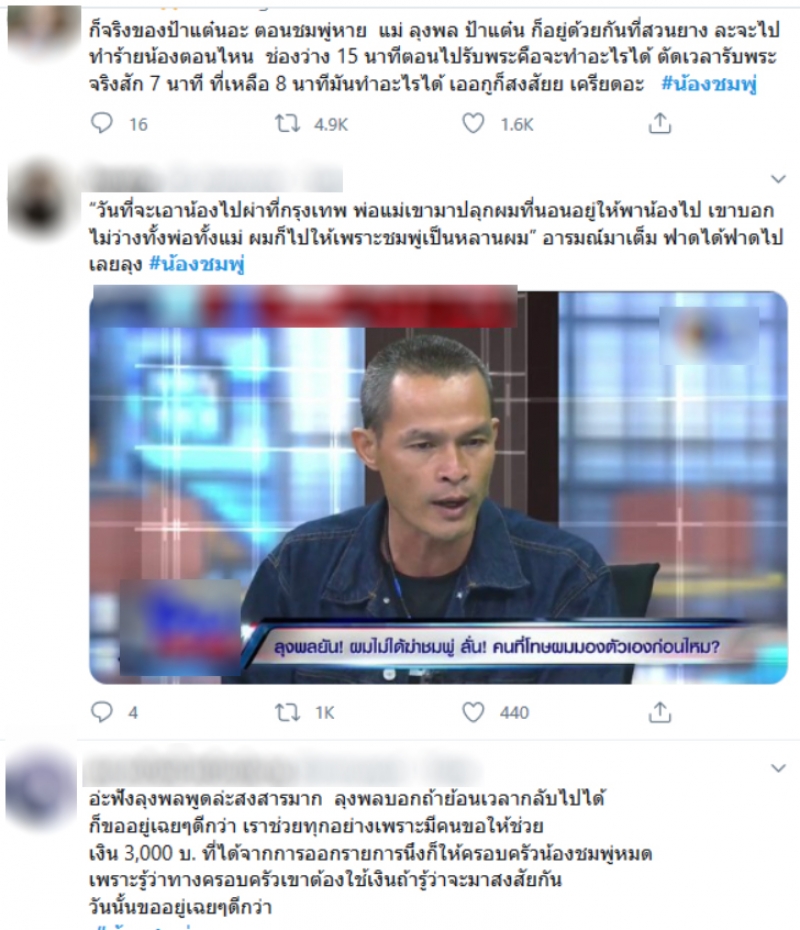Open the blurred username of the second tweet
Image resolution: width=800 pixels, height=930 pixels.
(x=216, y=179)
